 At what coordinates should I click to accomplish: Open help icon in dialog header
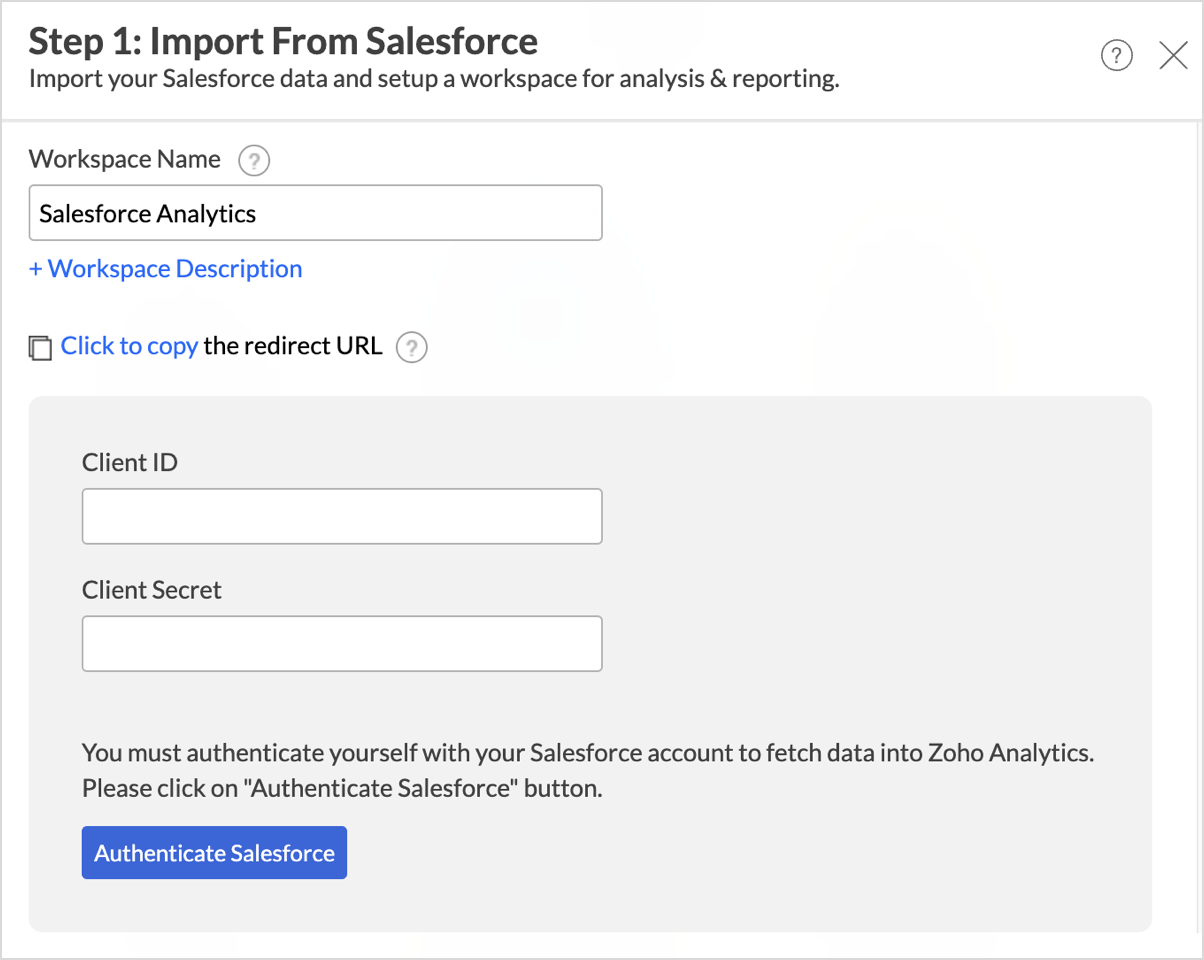(x=1117, y=56)
